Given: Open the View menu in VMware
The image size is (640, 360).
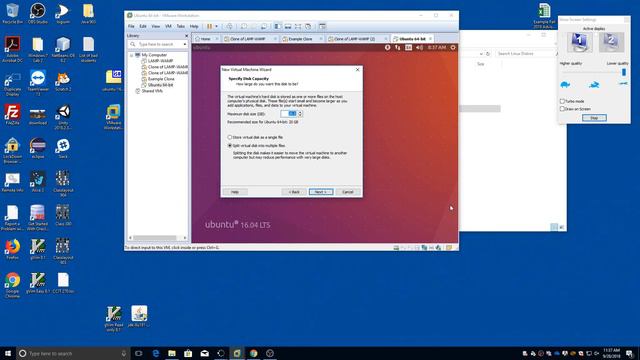Looking at the screenshot, I should (156, 27).
